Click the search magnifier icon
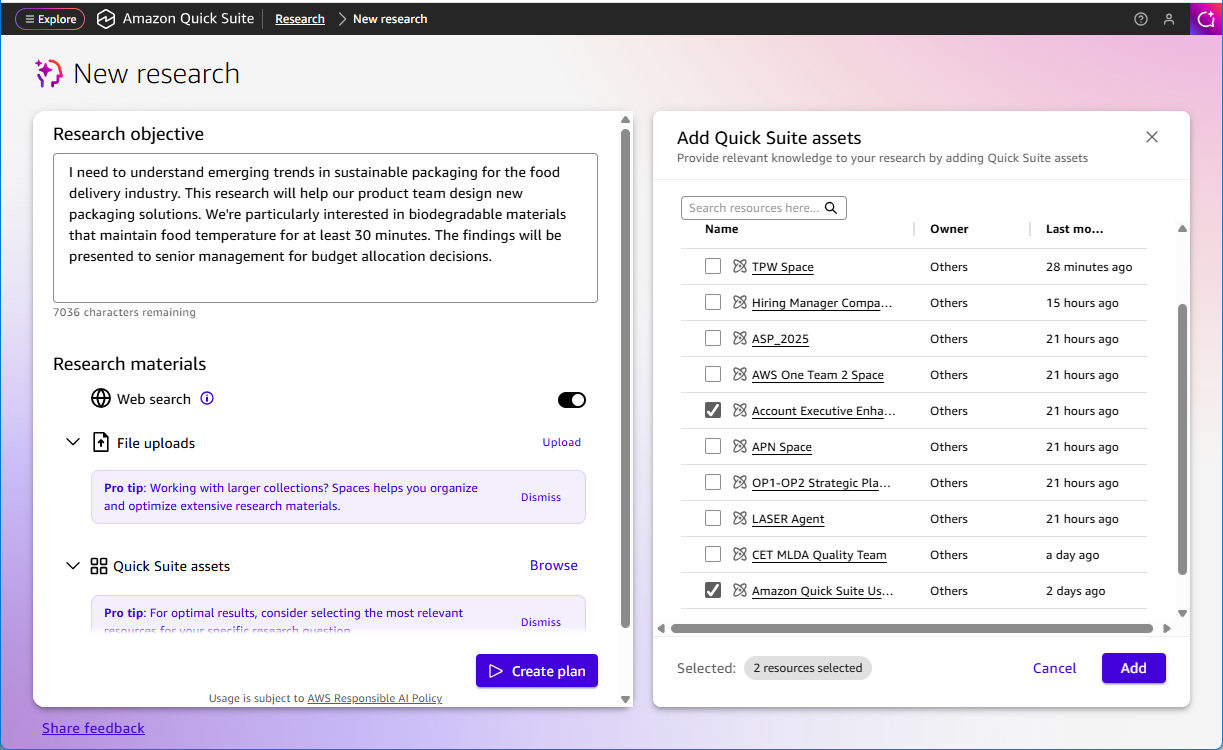The width and height of the screenshot is (1223, 750). [832, 208]
